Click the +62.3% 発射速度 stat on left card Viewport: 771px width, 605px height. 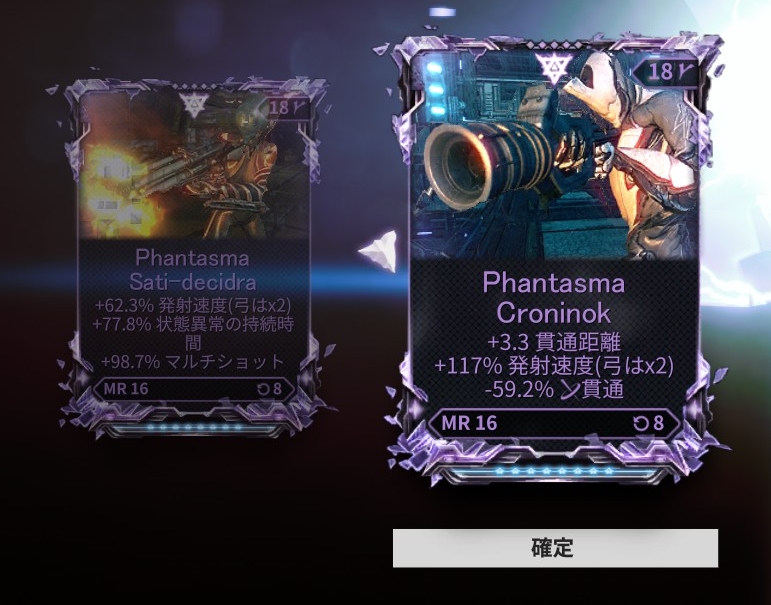[193, 305]
